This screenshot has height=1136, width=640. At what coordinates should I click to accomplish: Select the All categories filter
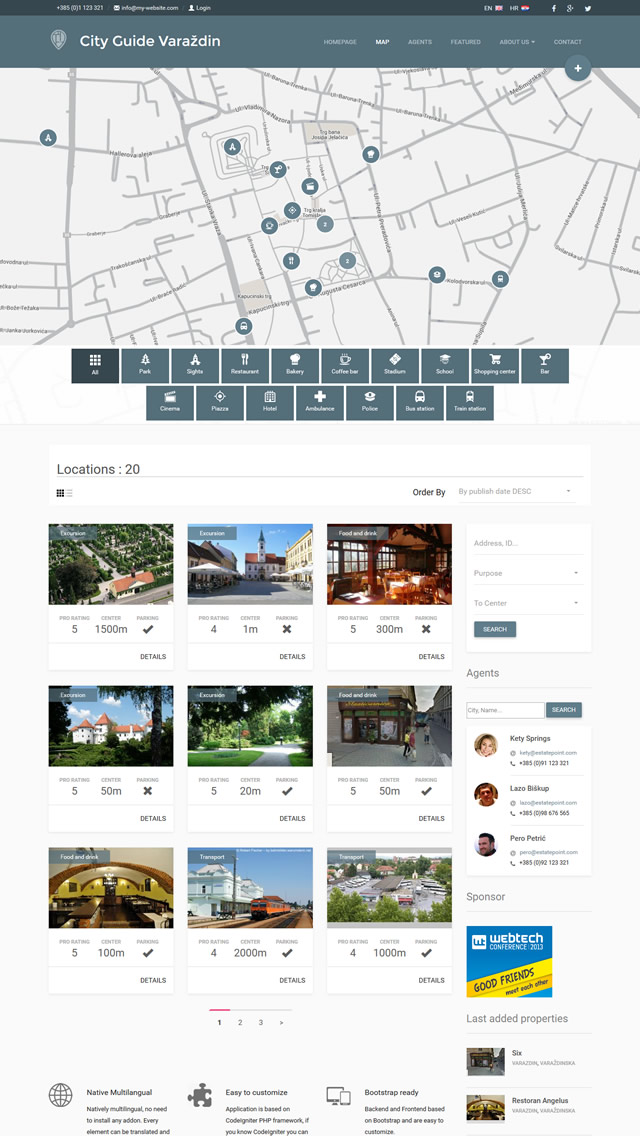click(x=95, y=366)
